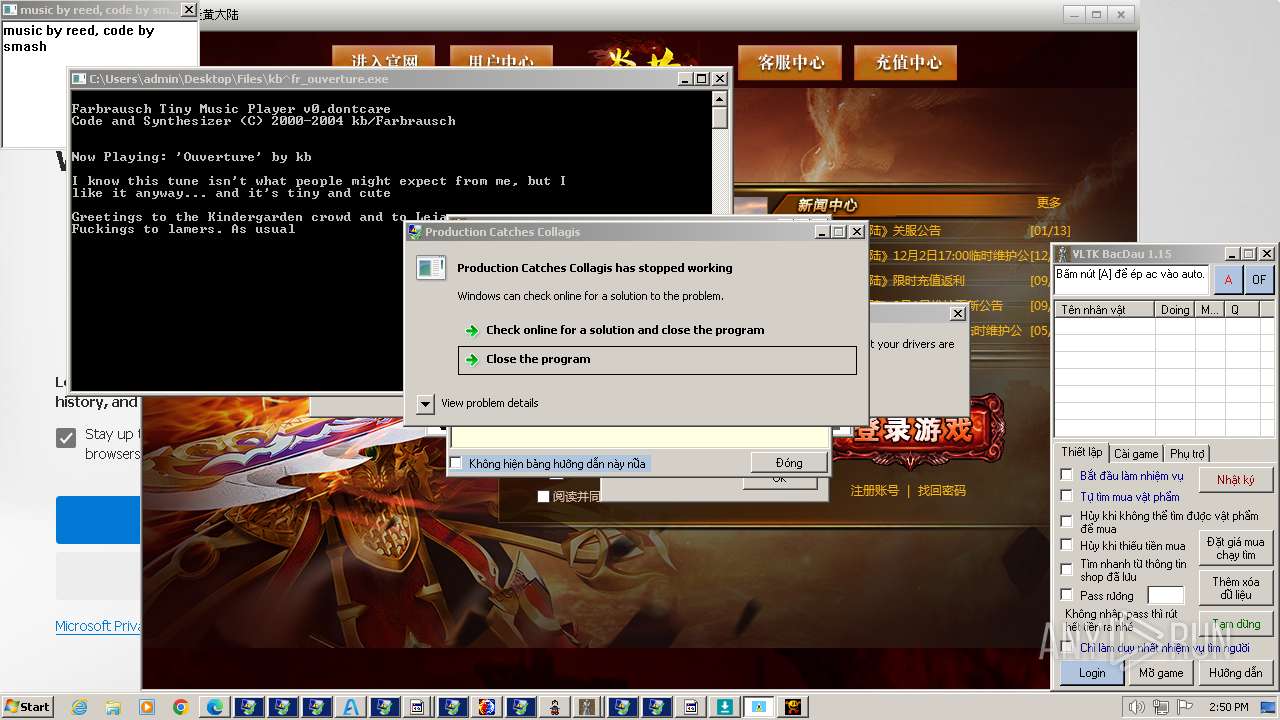Click the volume speaker icon in system tray
The width and height of the screenshot is (1280, 720).
(x=1137, y=707)
